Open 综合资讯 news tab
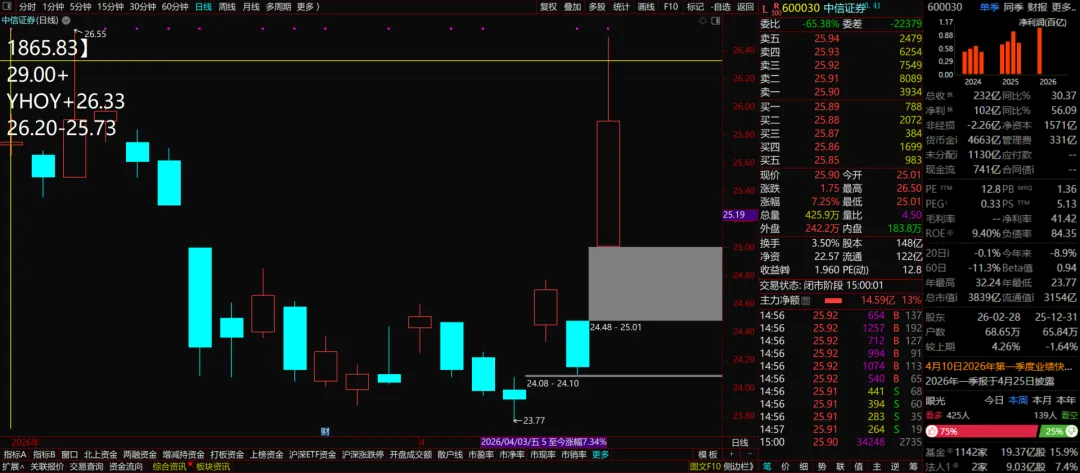The image size is (1080, 473). 169,467
